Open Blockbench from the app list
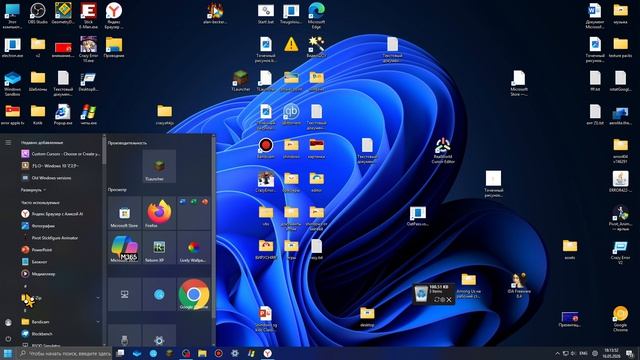This screenshot has height=360, width=640. point(60,334)
